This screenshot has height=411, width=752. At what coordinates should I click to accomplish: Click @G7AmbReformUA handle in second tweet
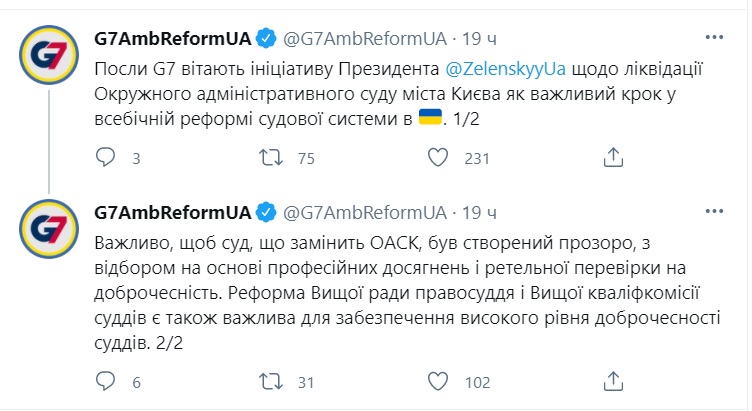pyautogui.click(x=365, y=212)
